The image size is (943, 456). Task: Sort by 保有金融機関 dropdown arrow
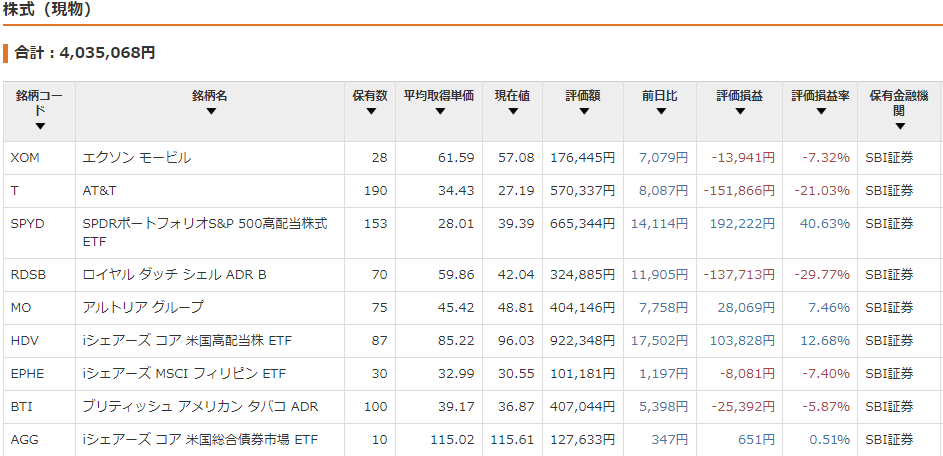click(899, 127)
